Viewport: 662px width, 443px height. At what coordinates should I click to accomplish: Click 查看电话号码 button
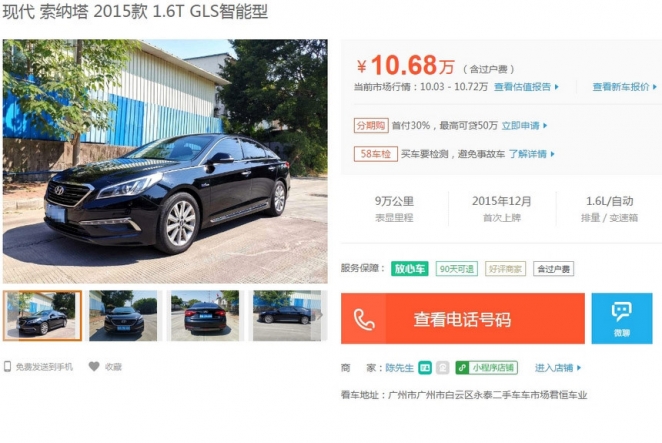pos(463,318)
